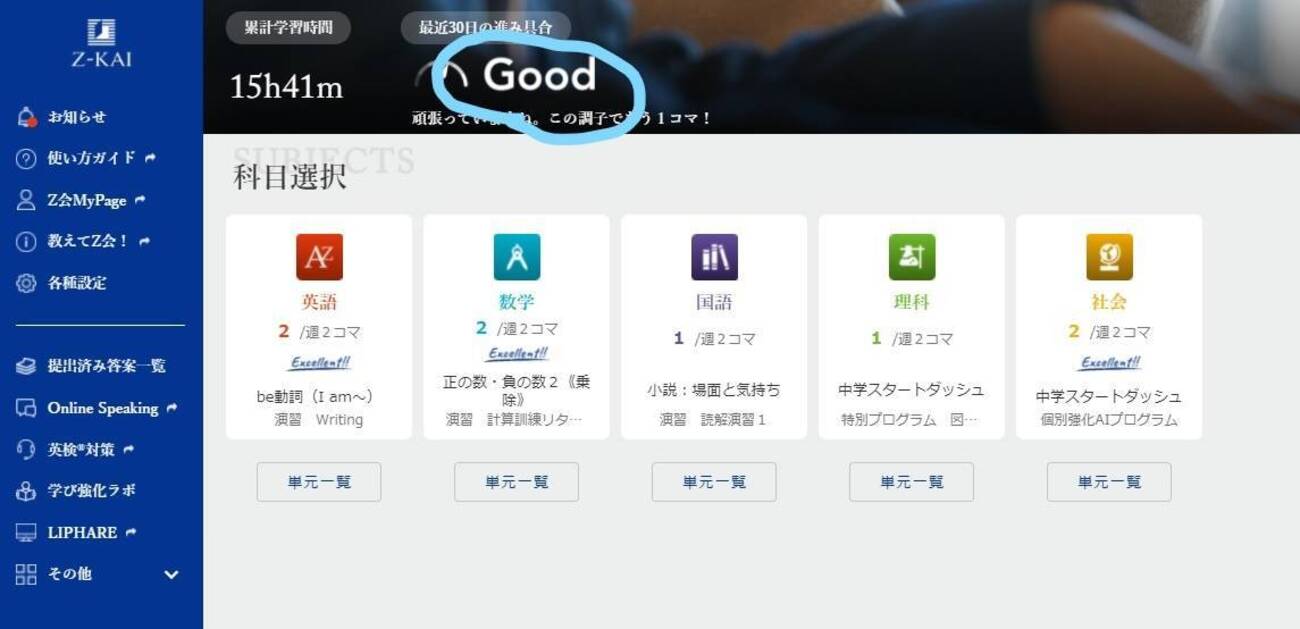Expand the その他 chevron
The image size is (1300, 629).
coord(171,575)
